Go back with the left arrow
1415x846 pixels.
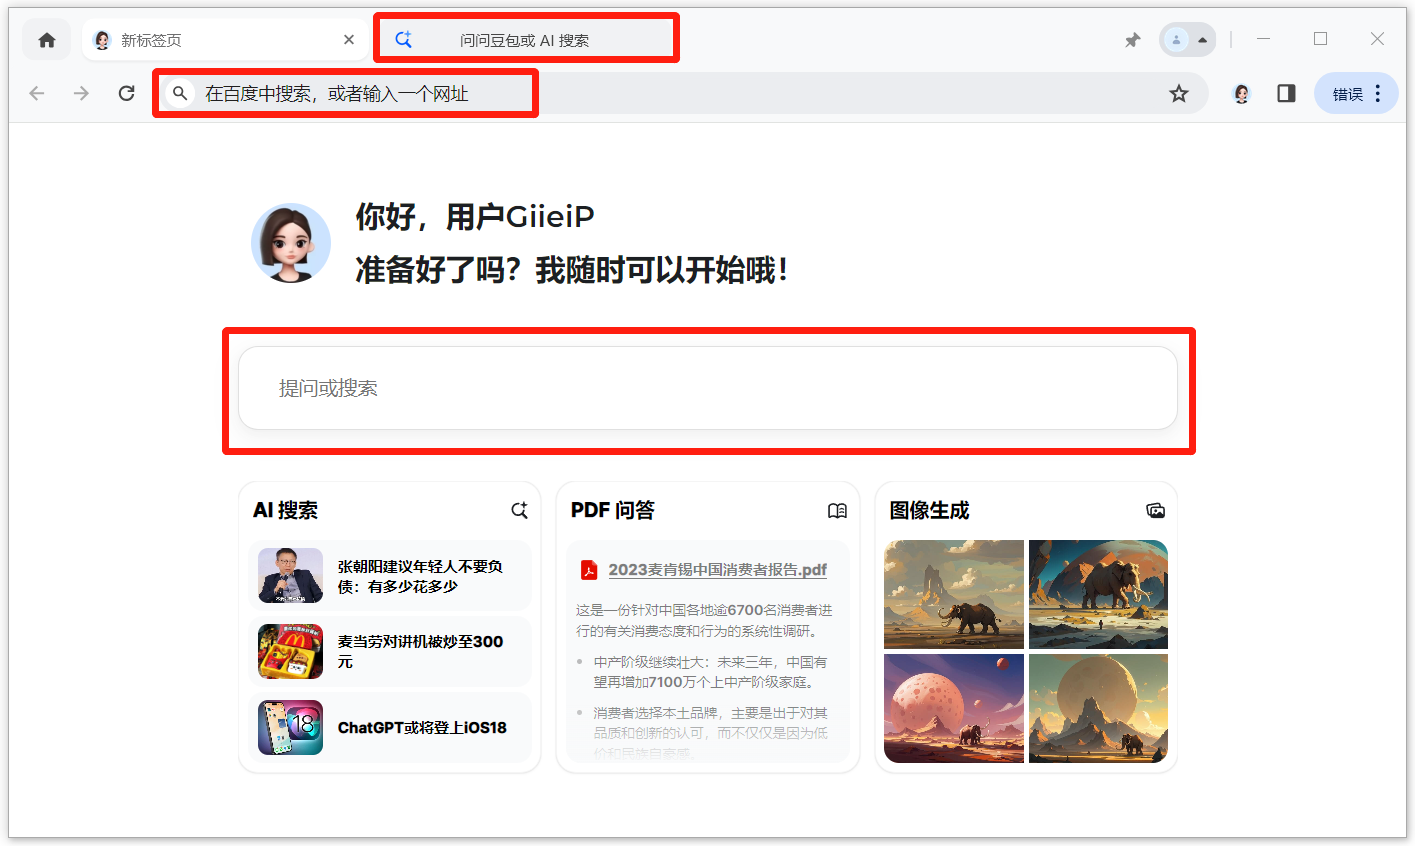37,93
